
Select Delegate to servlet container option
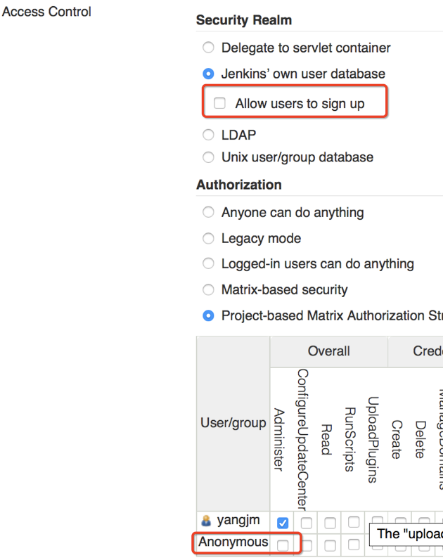[x=208, y=47]
